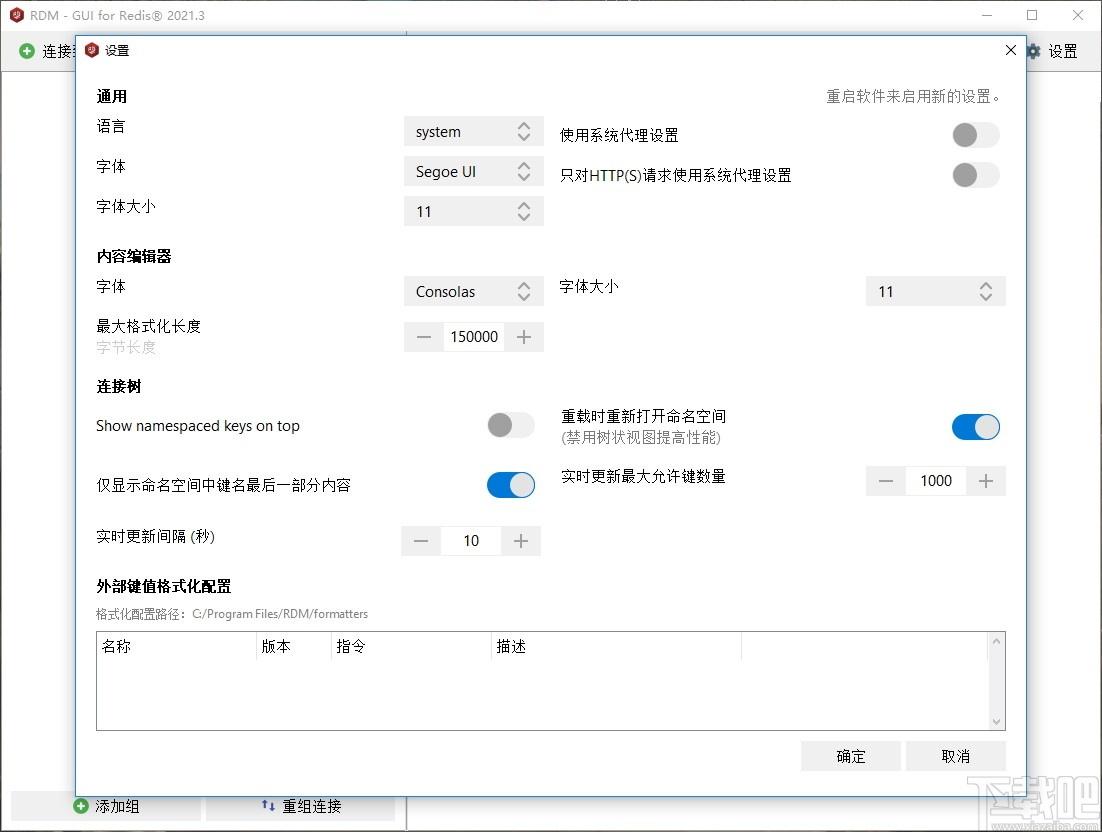Screen dimensions: 1102x832
Task: Decrease live update max keys with minus
Action: click(886, 481)
